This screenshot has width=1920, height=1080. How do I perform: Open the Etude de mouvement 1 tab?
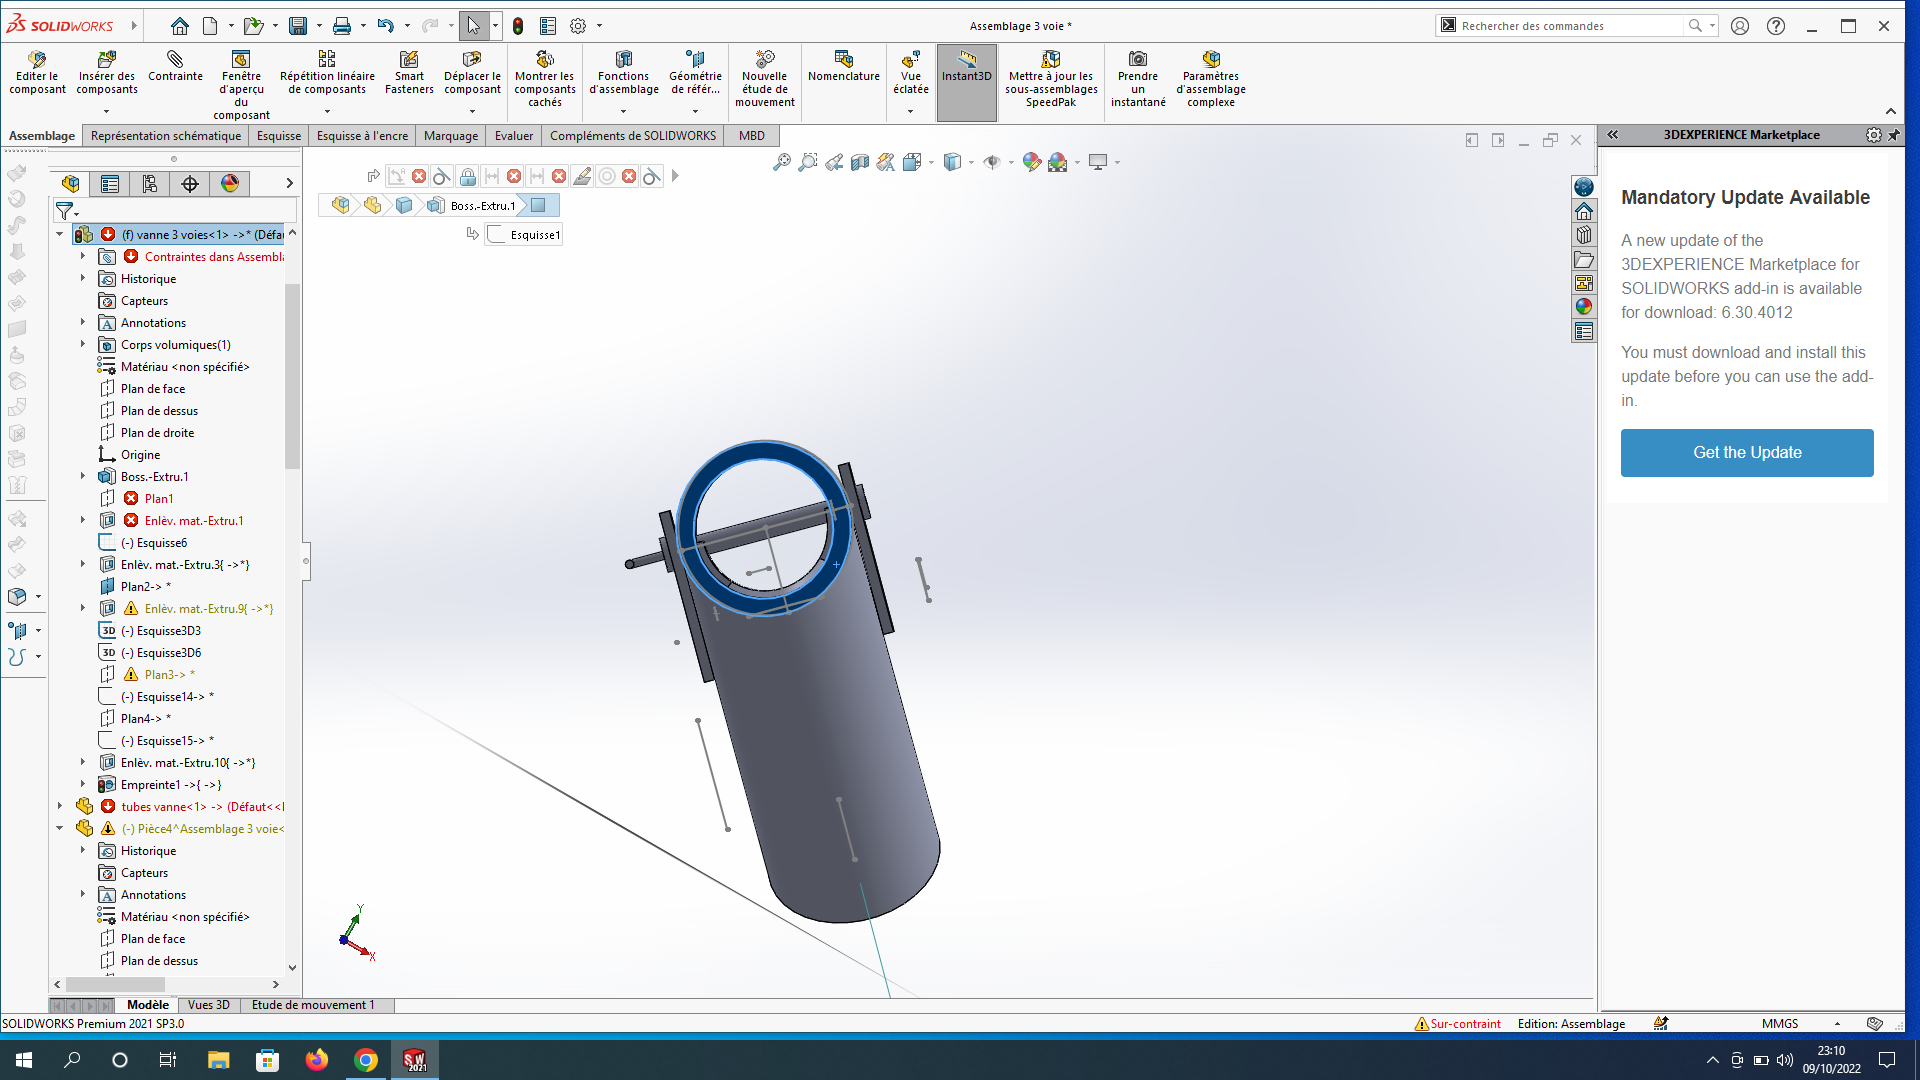313,1005
